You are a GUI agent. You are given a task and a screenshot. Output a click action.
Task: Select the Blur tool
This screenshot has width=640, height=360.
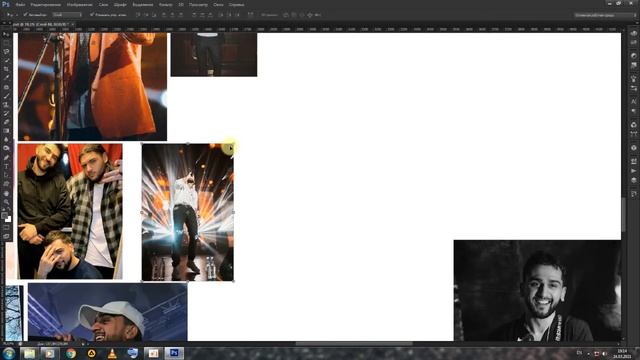point(6,139)
